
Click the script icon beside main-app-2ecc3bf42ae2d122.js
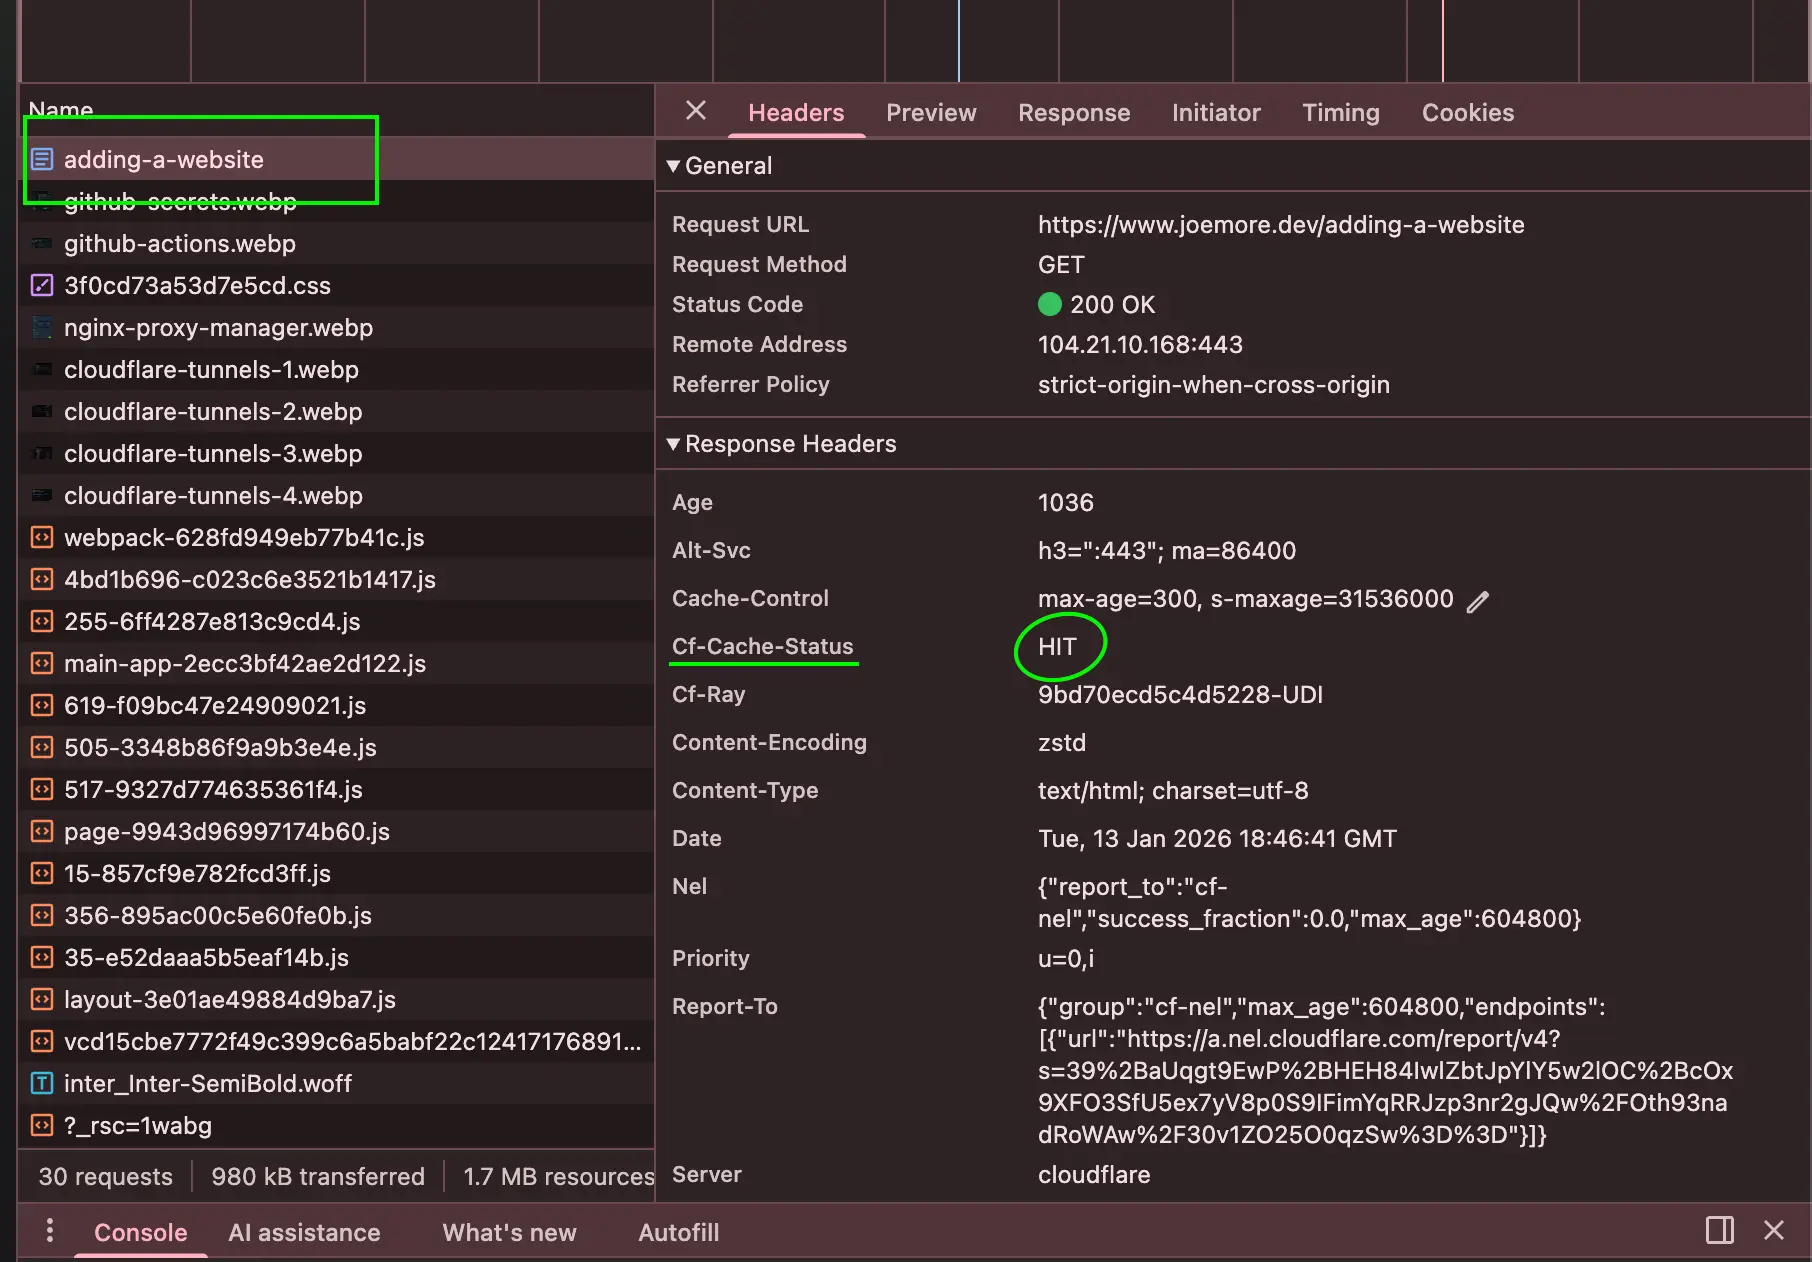pyautogui.click(x=42, y=663)
